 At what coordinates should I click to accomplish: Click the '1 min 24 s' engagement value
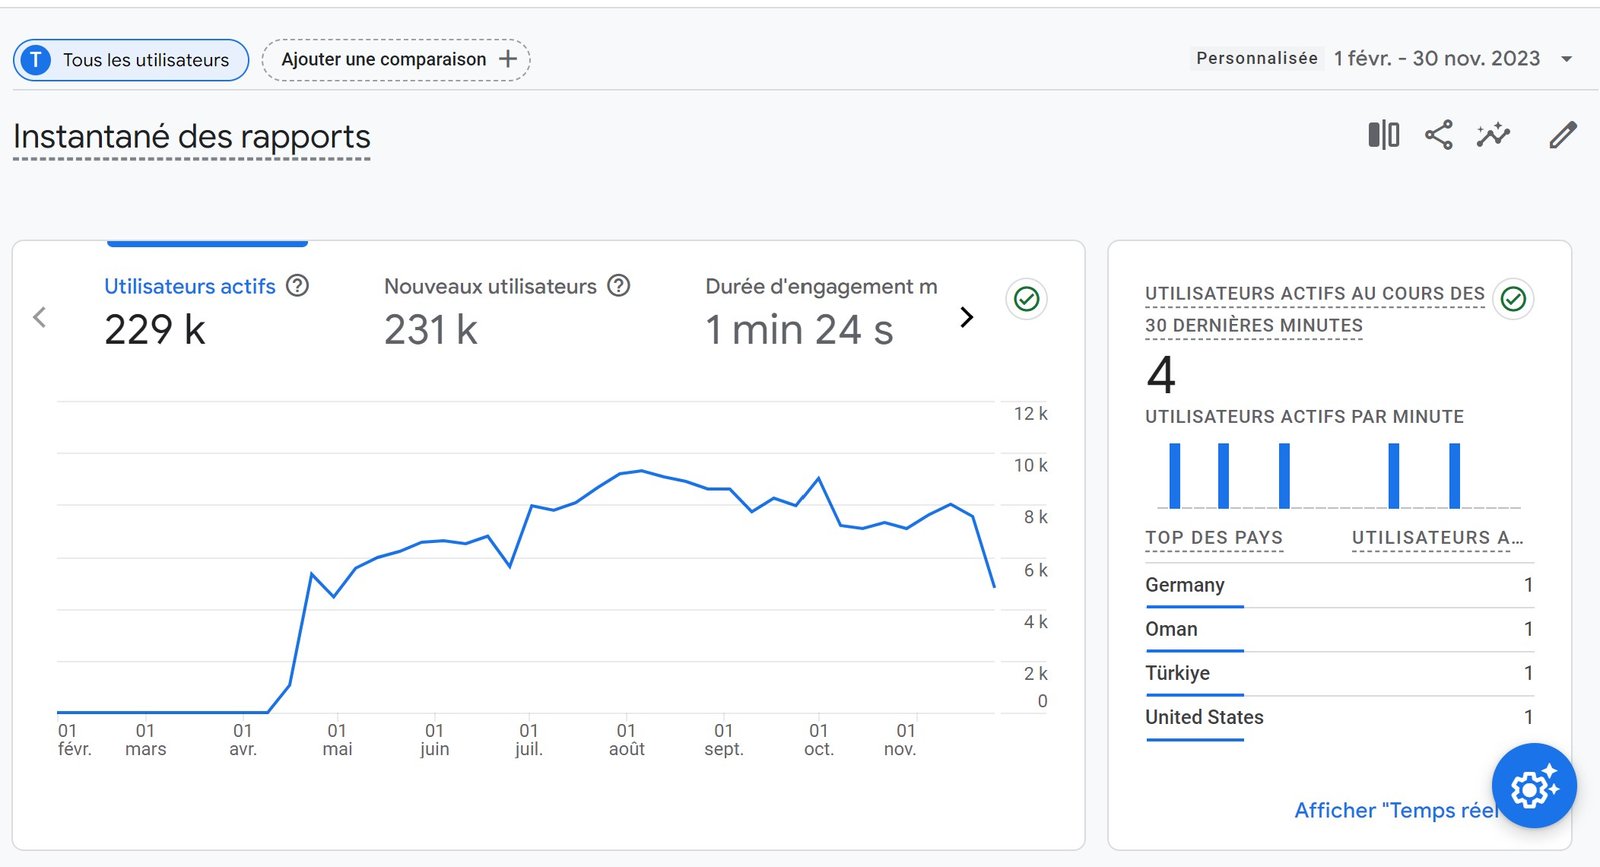(x=799, y=330)
